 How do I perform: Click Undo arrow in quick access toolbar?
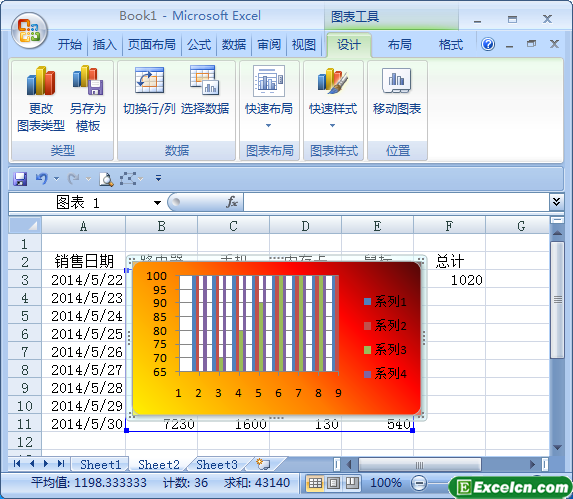42,179
